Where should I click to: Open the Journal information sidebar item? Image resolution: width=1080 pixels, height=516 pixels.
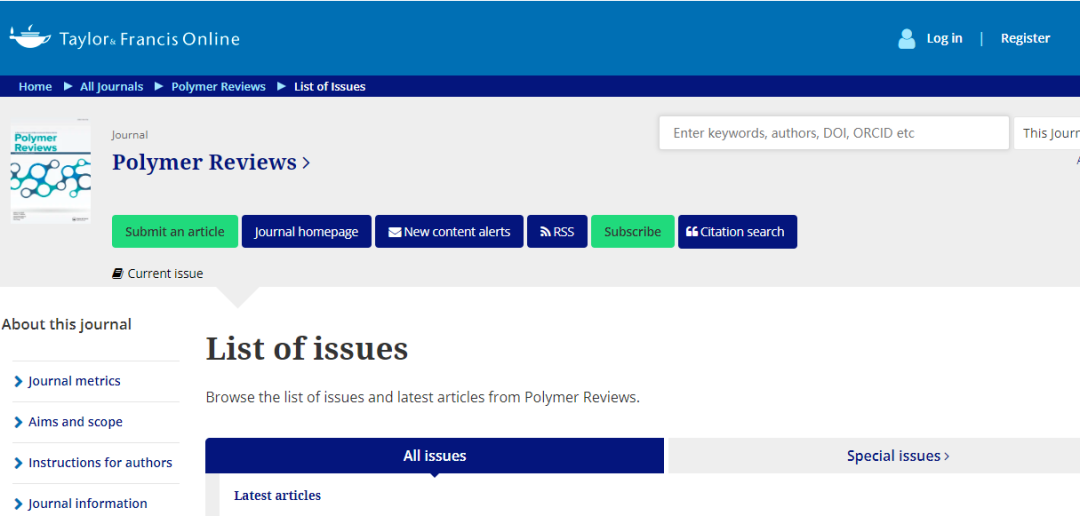click(x=87, y=504)
